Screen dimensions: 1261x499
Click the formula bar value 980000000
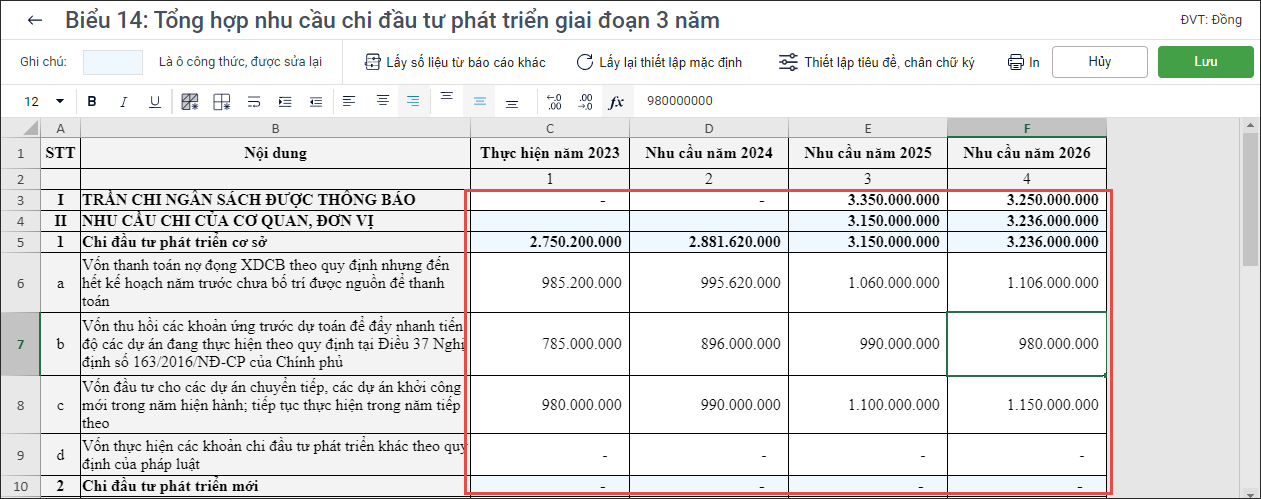click(680, 102)
